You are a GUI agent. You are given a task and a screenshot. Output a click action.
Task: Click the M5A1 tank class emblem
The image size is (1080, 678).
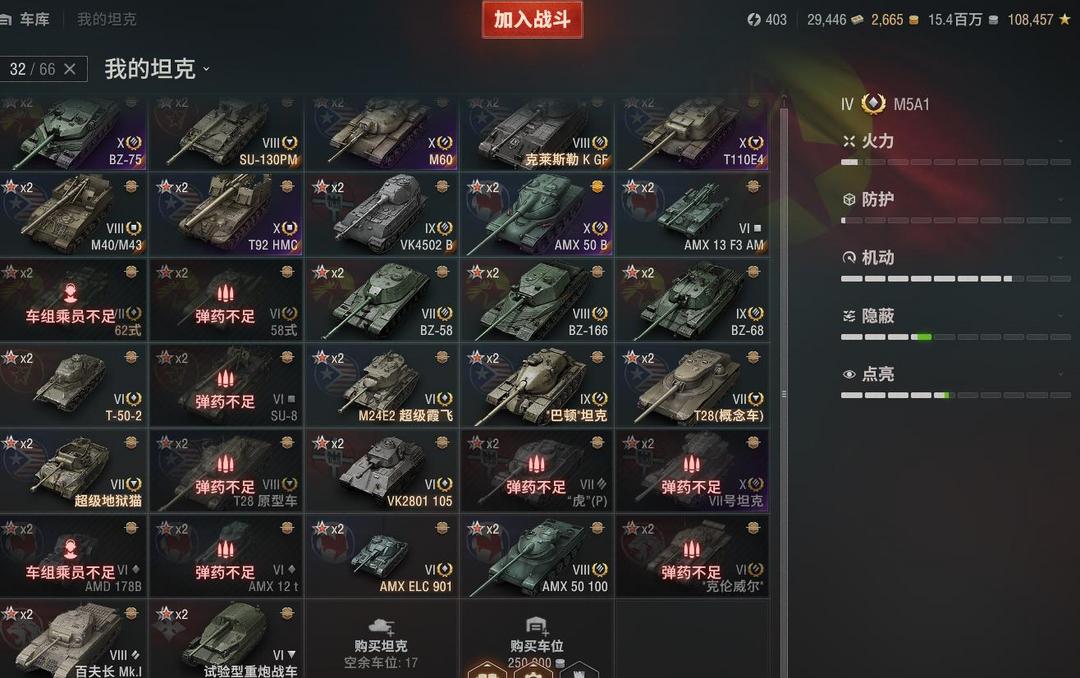coord(873,104)
